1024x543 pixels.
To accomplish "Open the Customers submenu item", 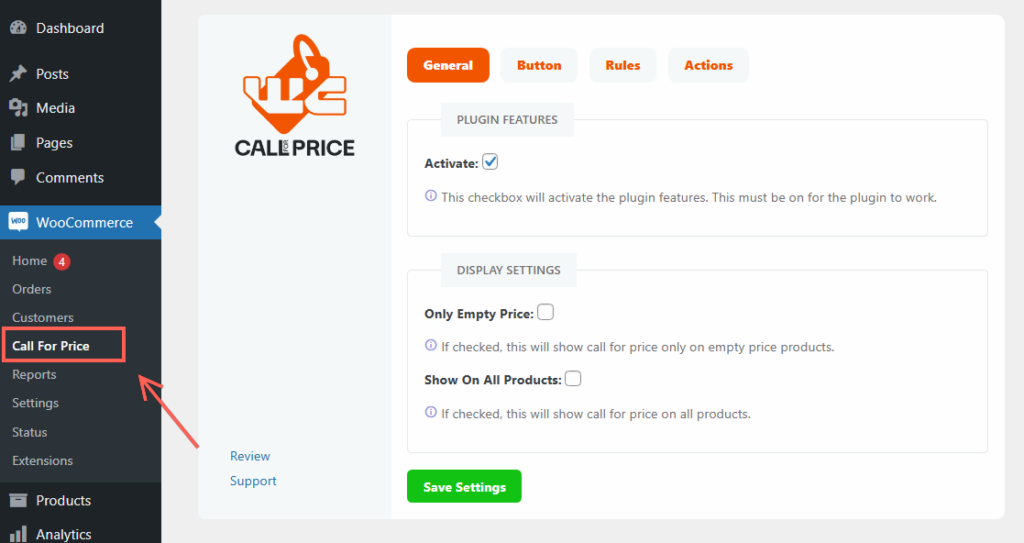I will tap(42, 318).
